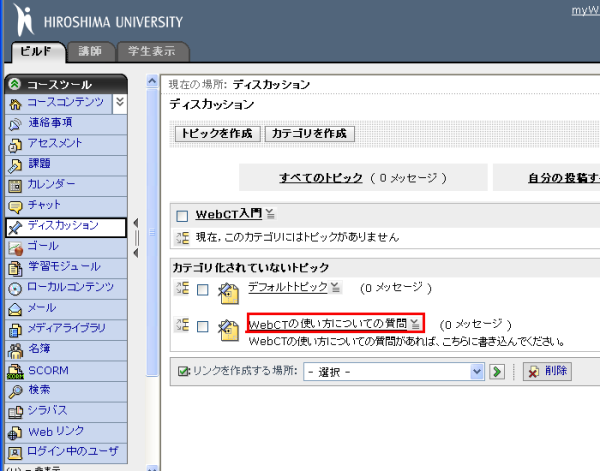600x471 pixels.
Task: Click the apple icon beside ゴール
Action: pos(15,248)
